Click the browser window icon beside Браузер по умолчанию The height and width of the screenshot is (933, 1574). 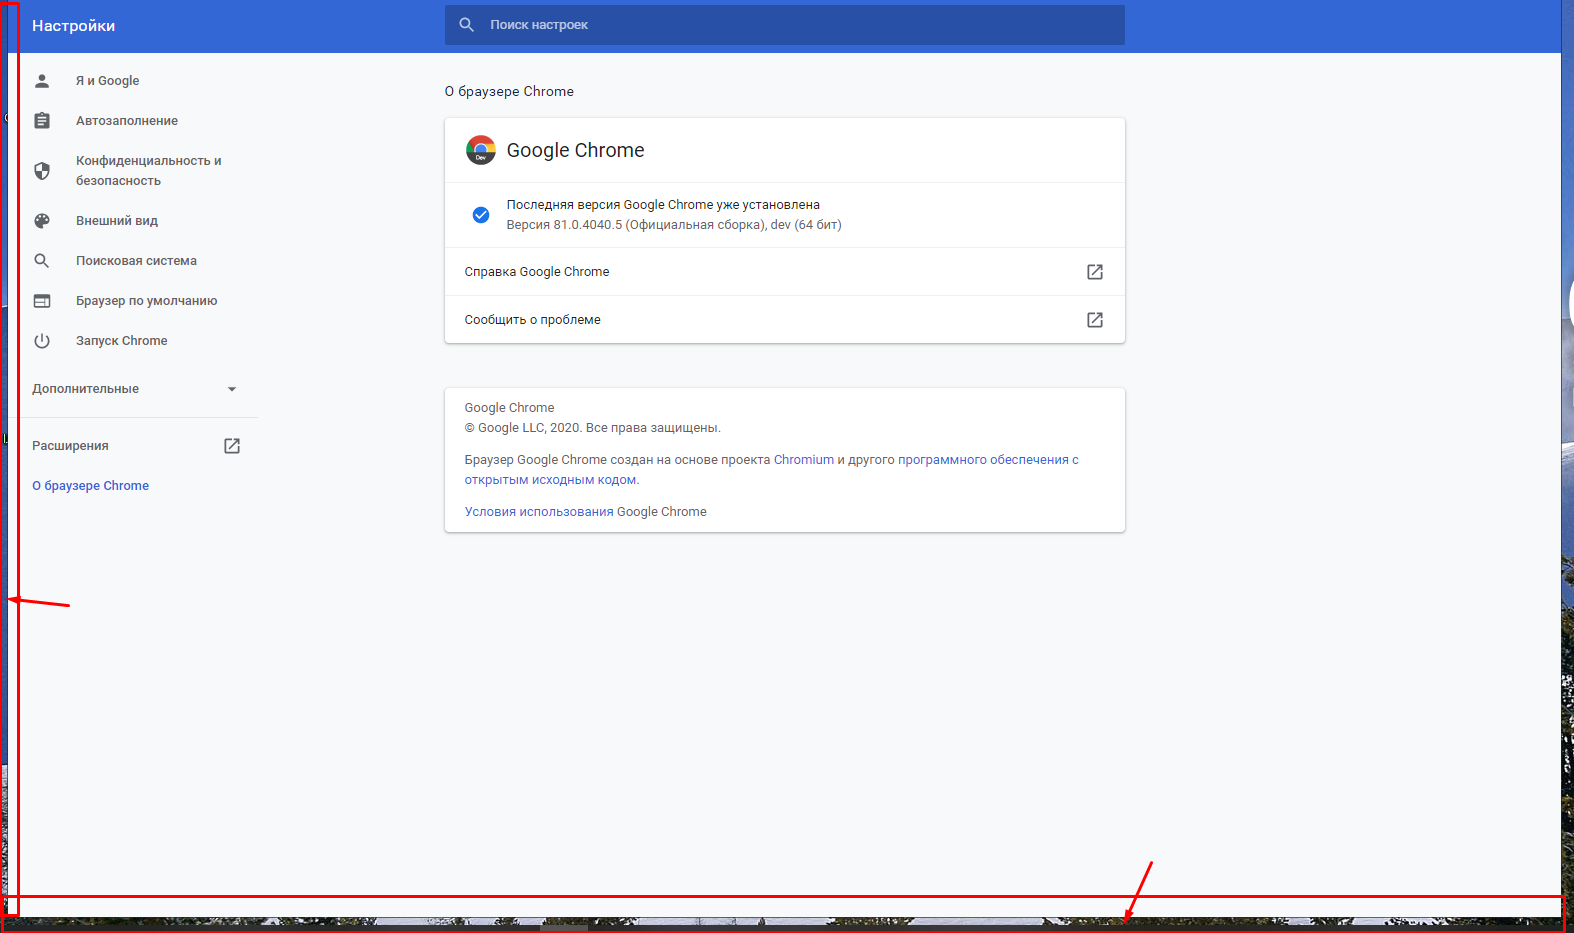(x=42, y=301)
